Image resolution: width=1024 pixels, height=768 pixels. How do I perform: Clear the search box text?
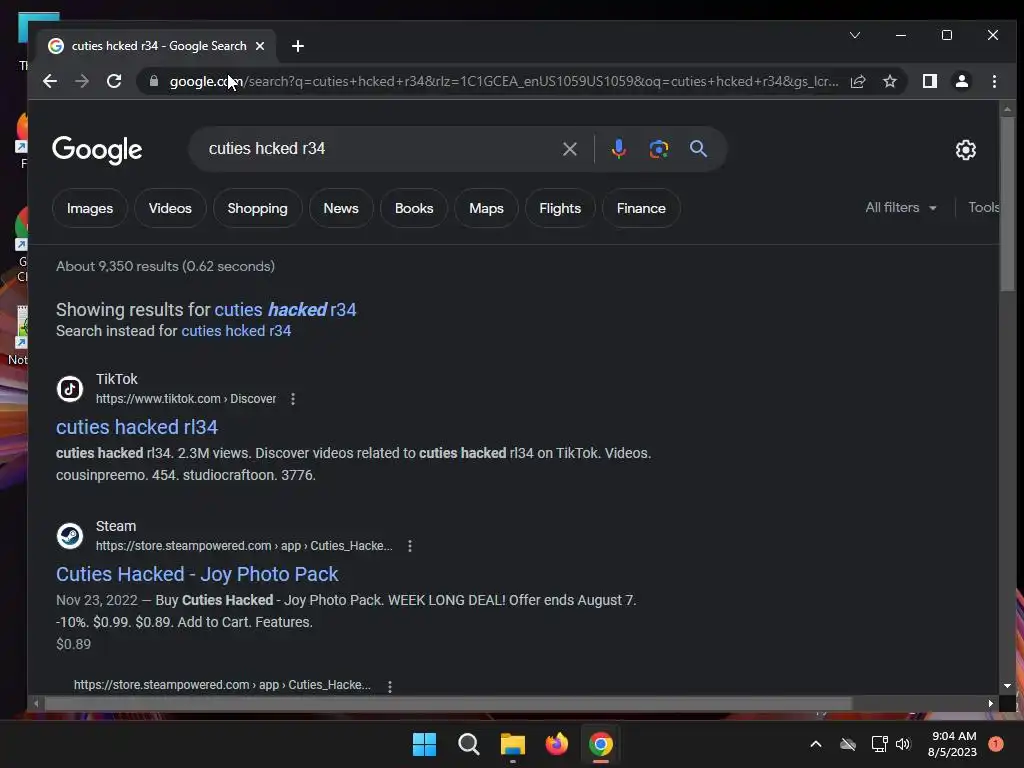point(569,149)
